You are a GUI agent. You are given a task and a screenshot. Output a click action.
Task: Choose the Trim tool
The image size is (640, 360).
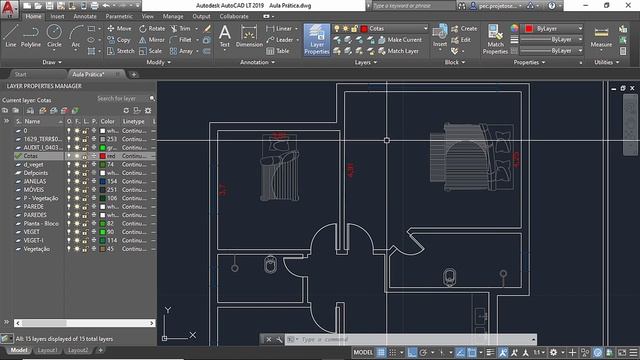[x=180, y=29]
